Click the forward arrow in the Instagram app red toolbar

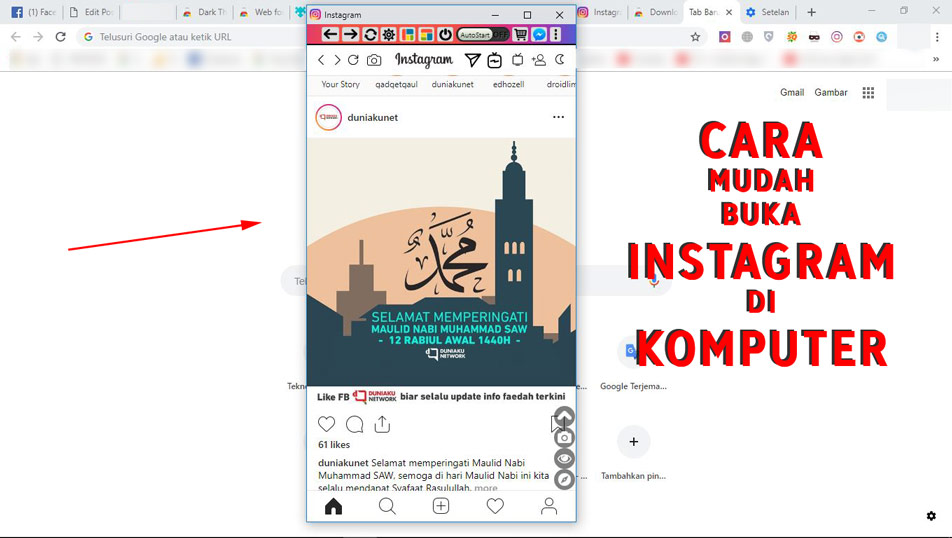coord(350,35)
